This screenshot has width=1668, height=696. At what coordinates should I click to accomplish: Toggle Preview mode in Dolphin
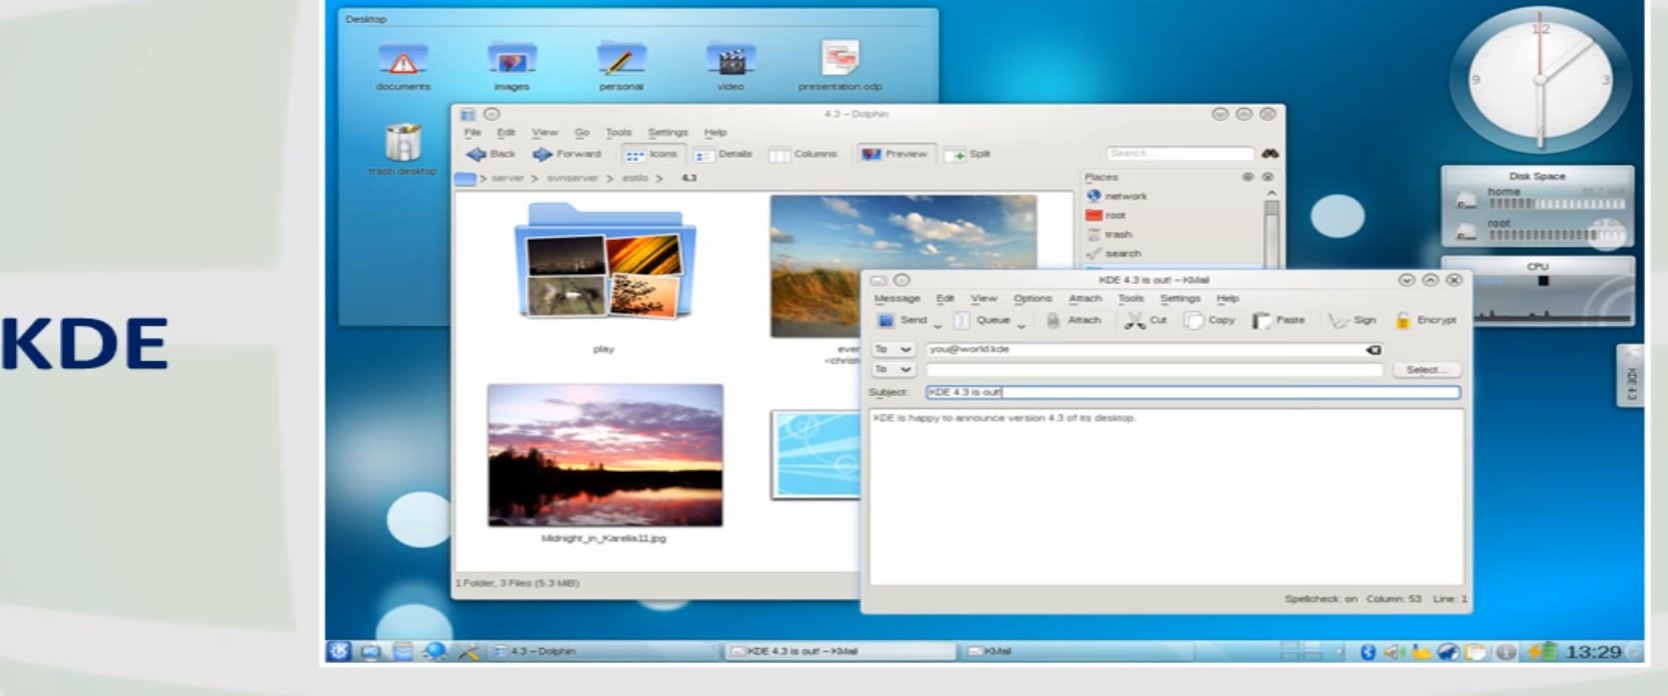point(895,154)
